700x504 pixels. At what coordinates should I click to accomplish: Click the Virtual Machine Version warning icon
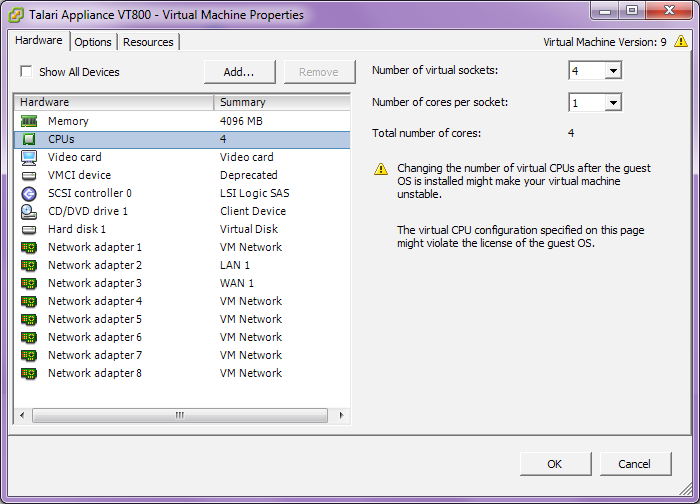coord(681,41)
